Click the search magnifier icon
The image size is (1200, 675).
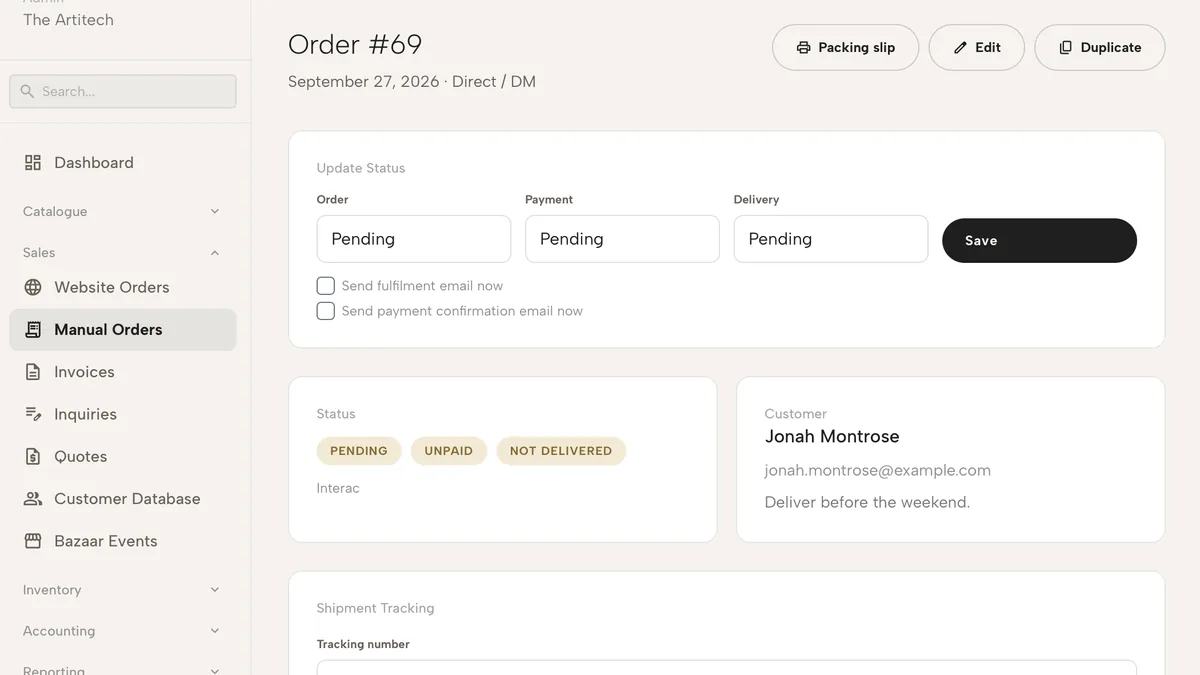coord(27,91)
